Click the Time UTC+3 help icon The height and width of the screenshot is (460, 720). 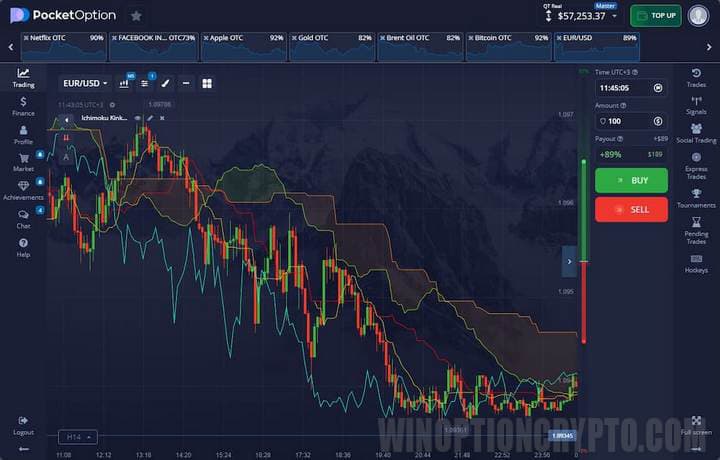[635, 72]
